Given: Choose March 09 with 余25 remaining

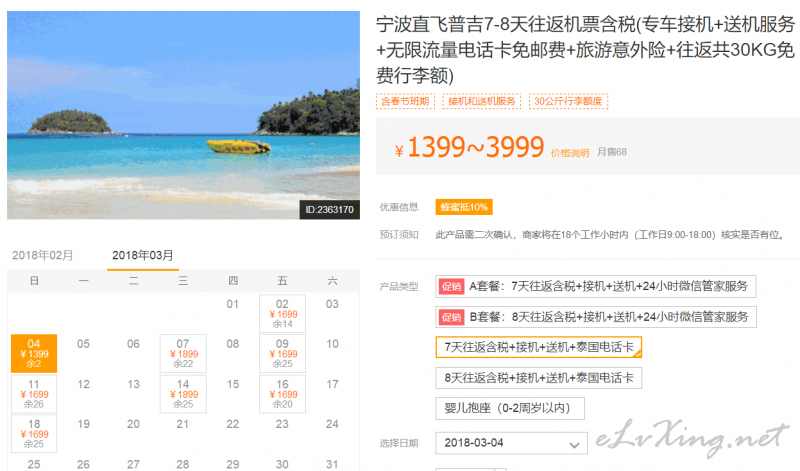Looking at the screenshot, I should point(282,353).
